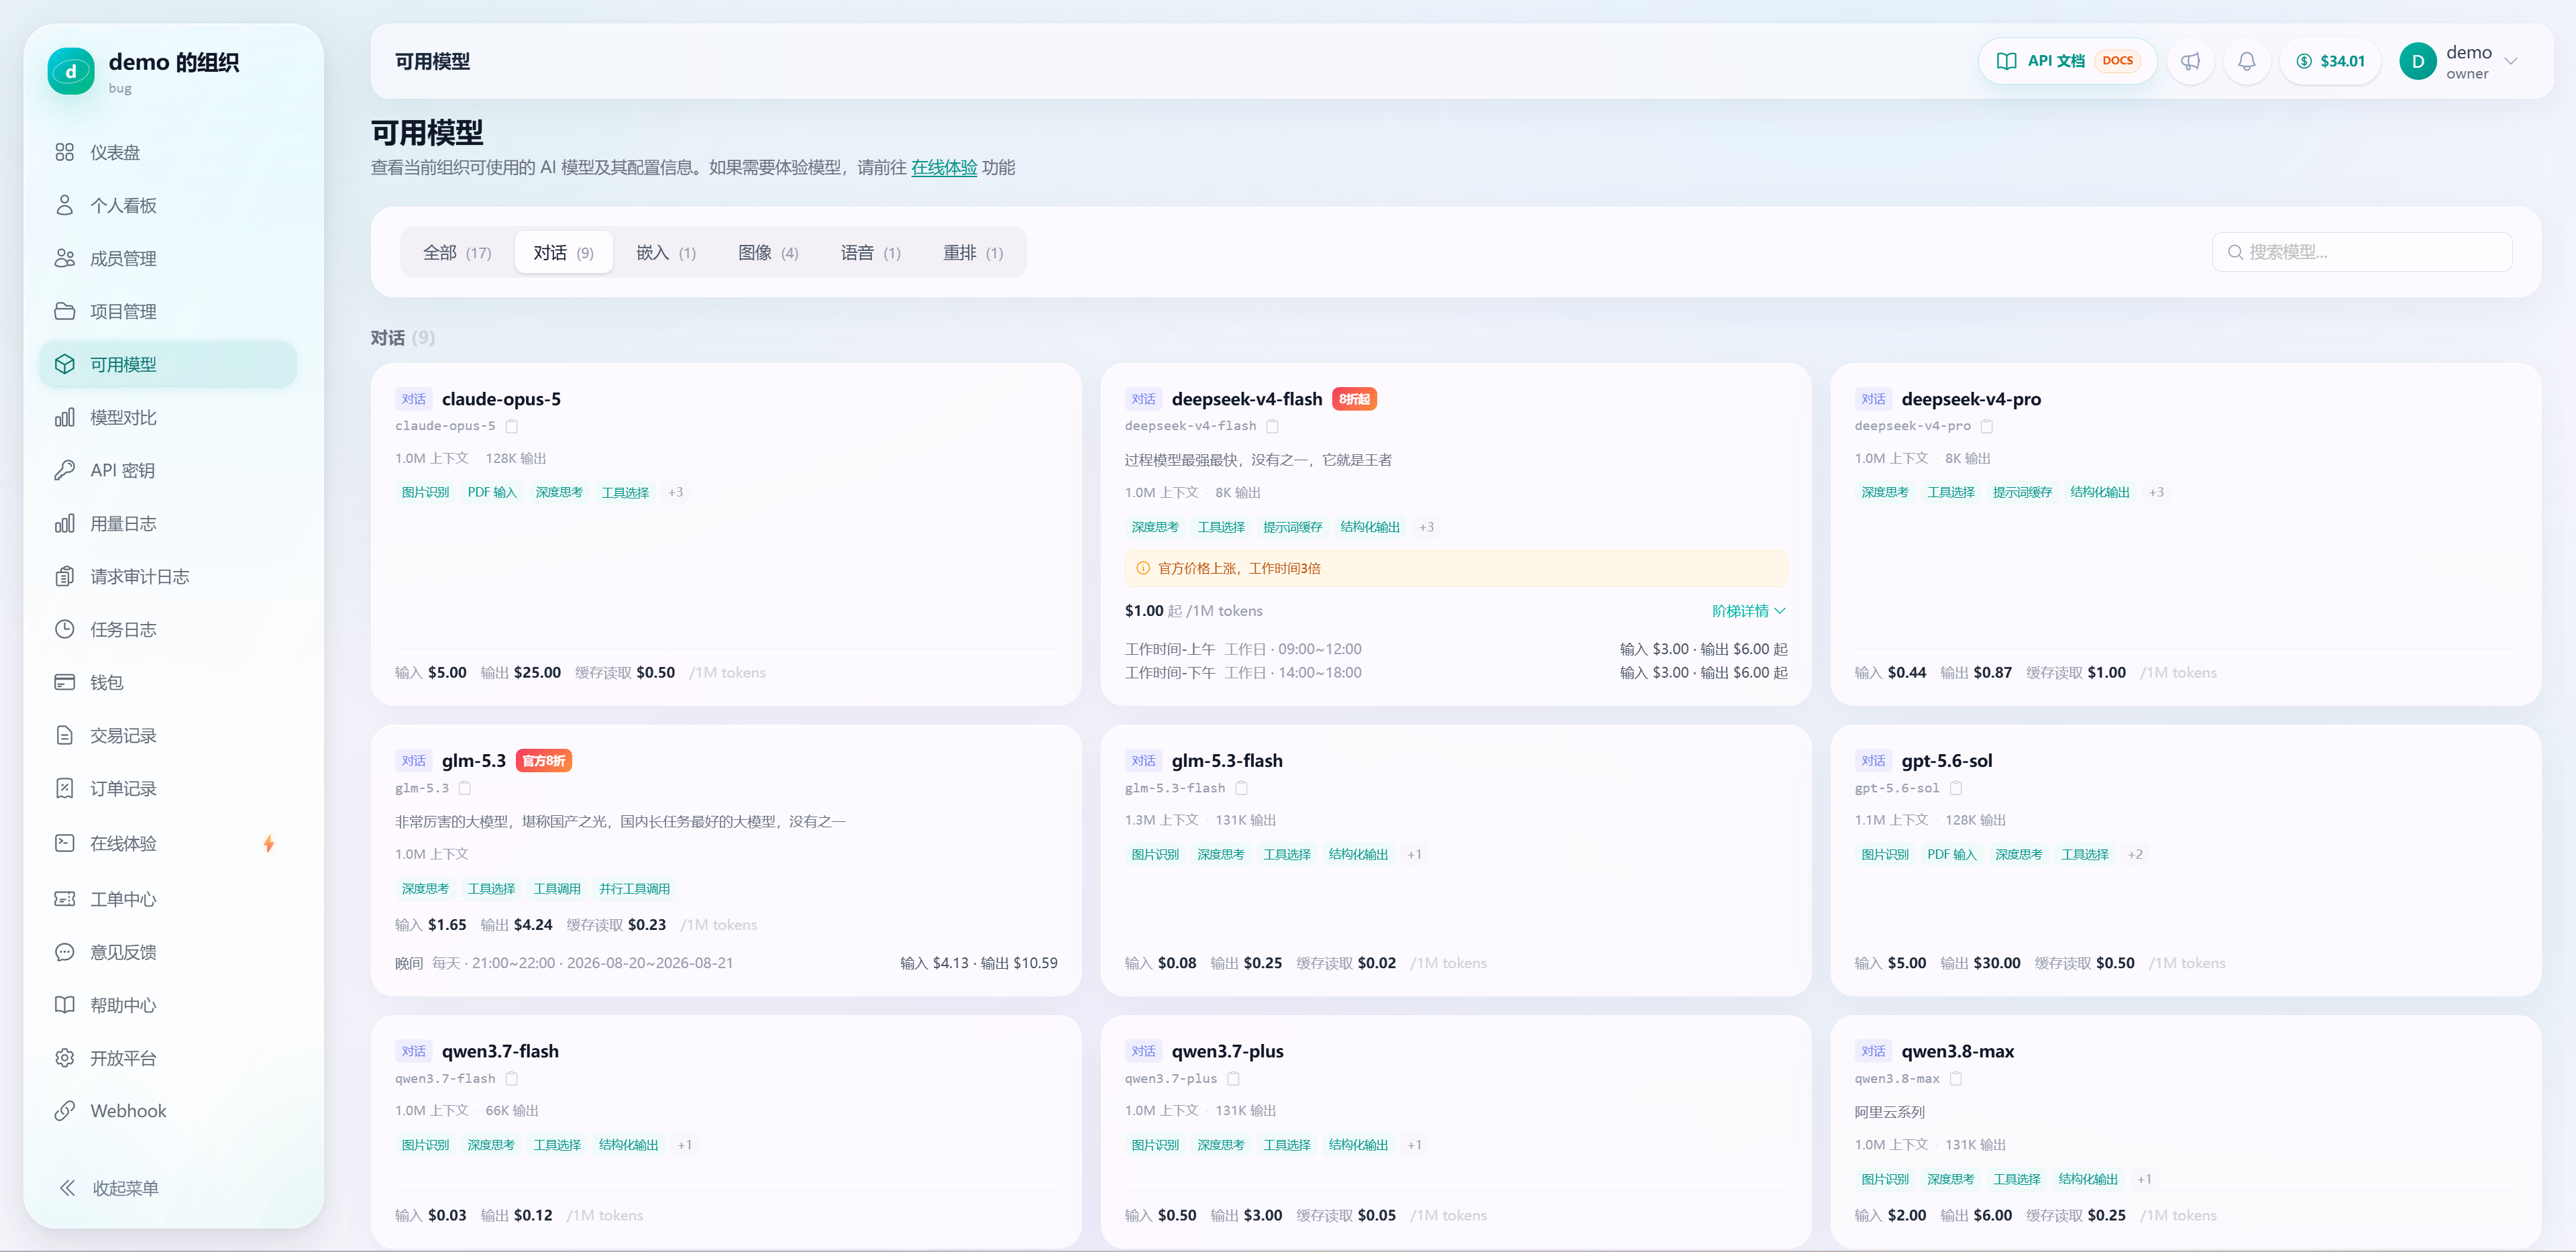The height and width of the screenshot is (1252, 2576).
Task: Click the Webhook link icon
Action: (x=65, y=1111)
